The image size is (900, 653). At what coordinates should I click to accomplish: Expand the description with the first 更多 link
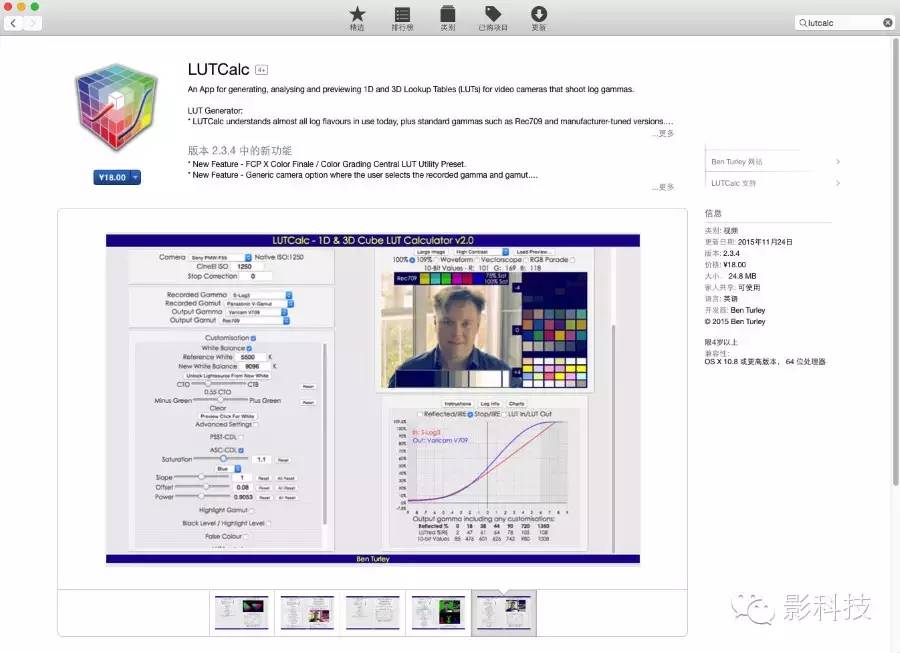coord(663,133)
